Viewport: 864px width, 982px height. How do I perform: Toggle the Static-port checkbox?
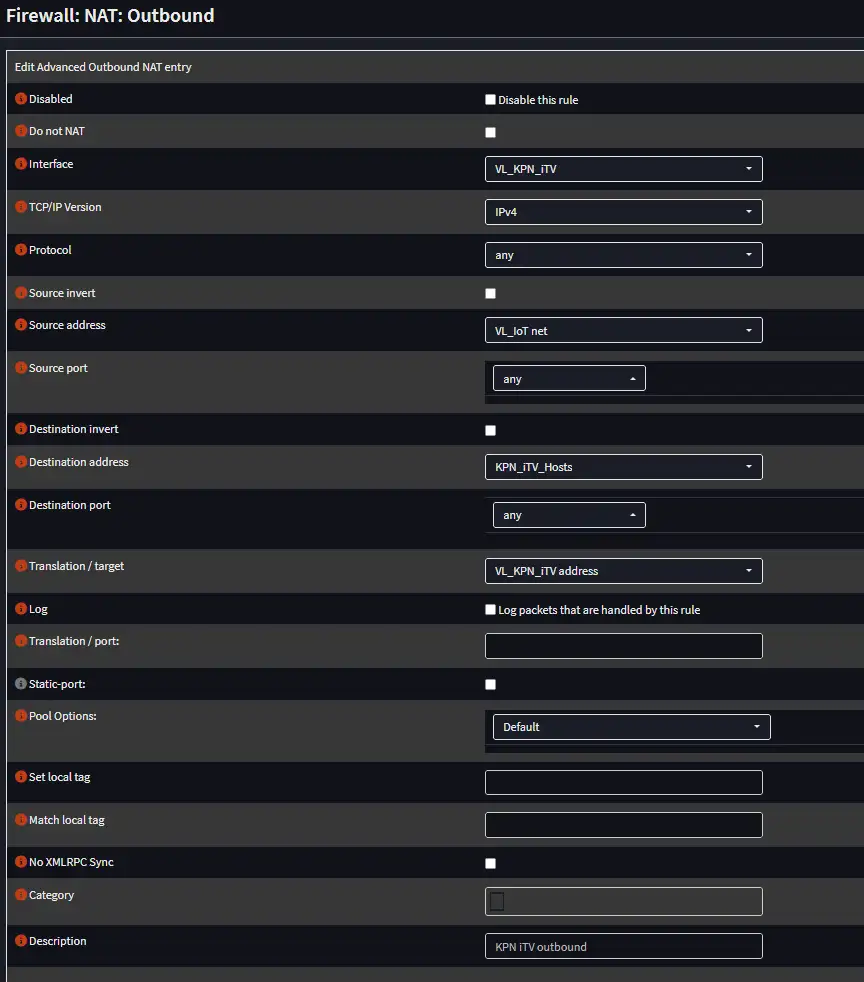(490, 685)
